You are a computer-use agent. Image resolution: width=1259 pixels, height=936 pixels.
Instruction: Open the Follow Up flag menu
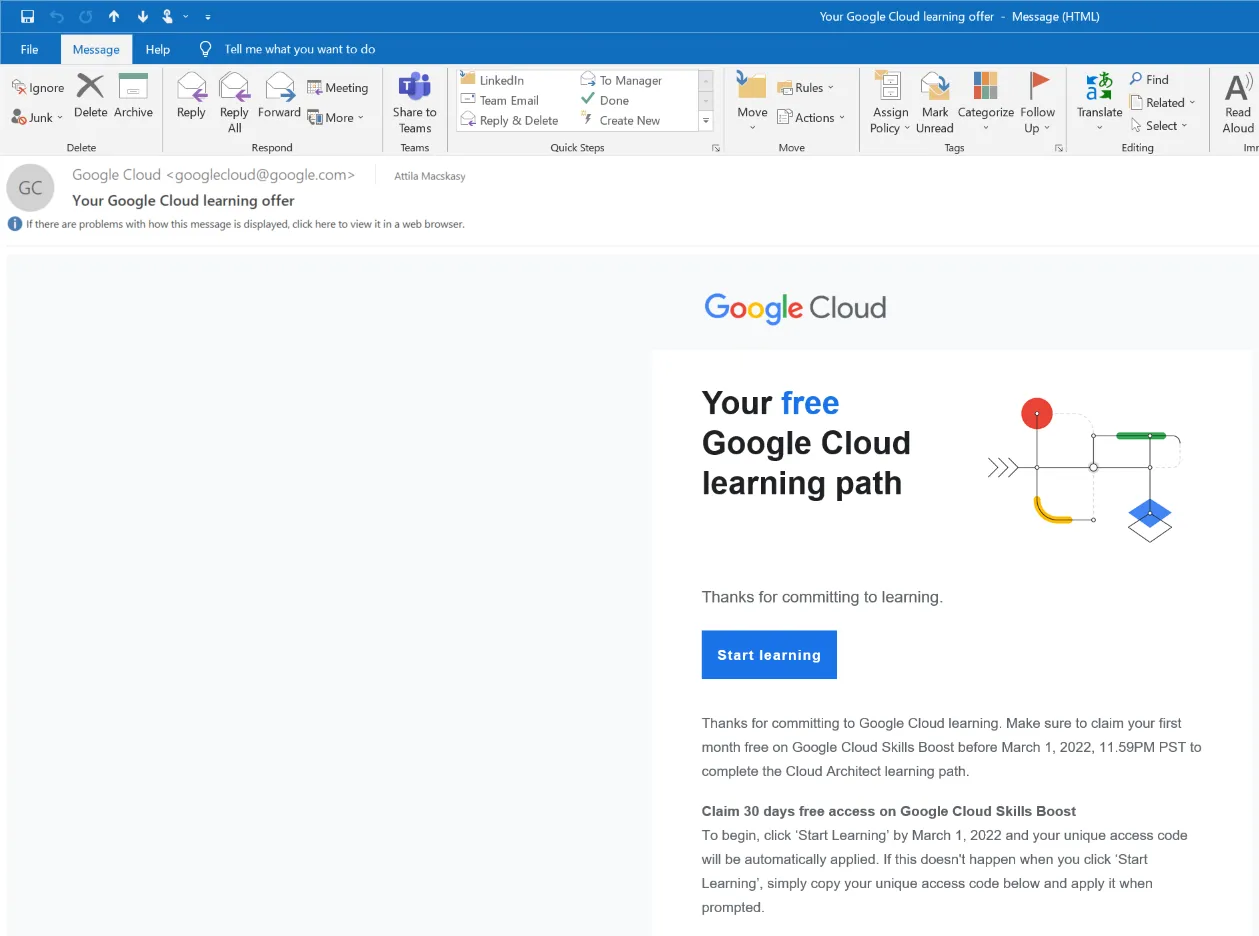click(x=1038, y=102)
